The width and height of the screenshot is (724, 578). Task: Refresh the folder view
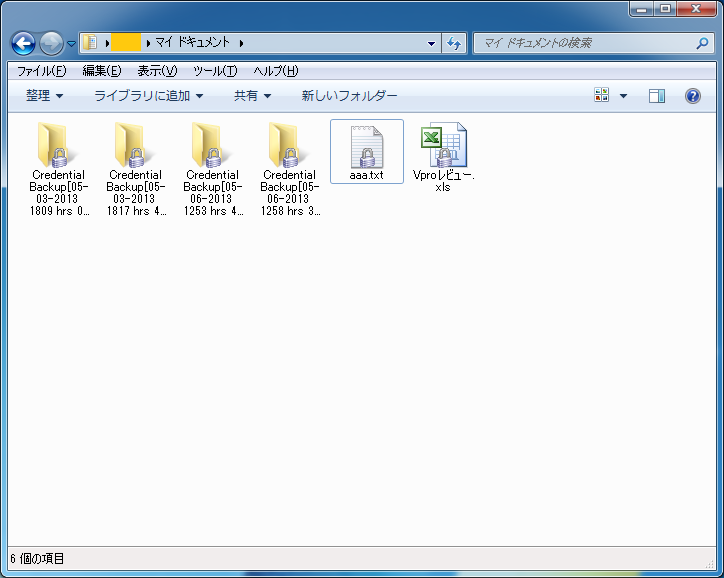coord(454,43)
